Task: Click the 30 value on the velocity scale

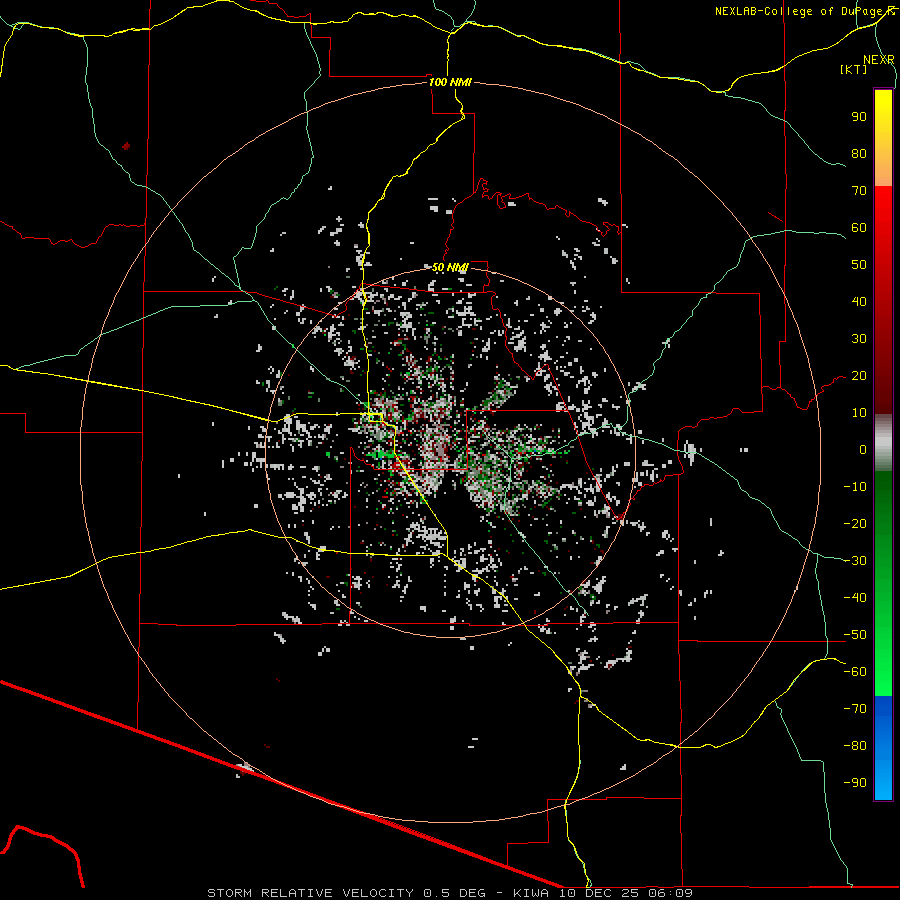Action: (859, 339)
